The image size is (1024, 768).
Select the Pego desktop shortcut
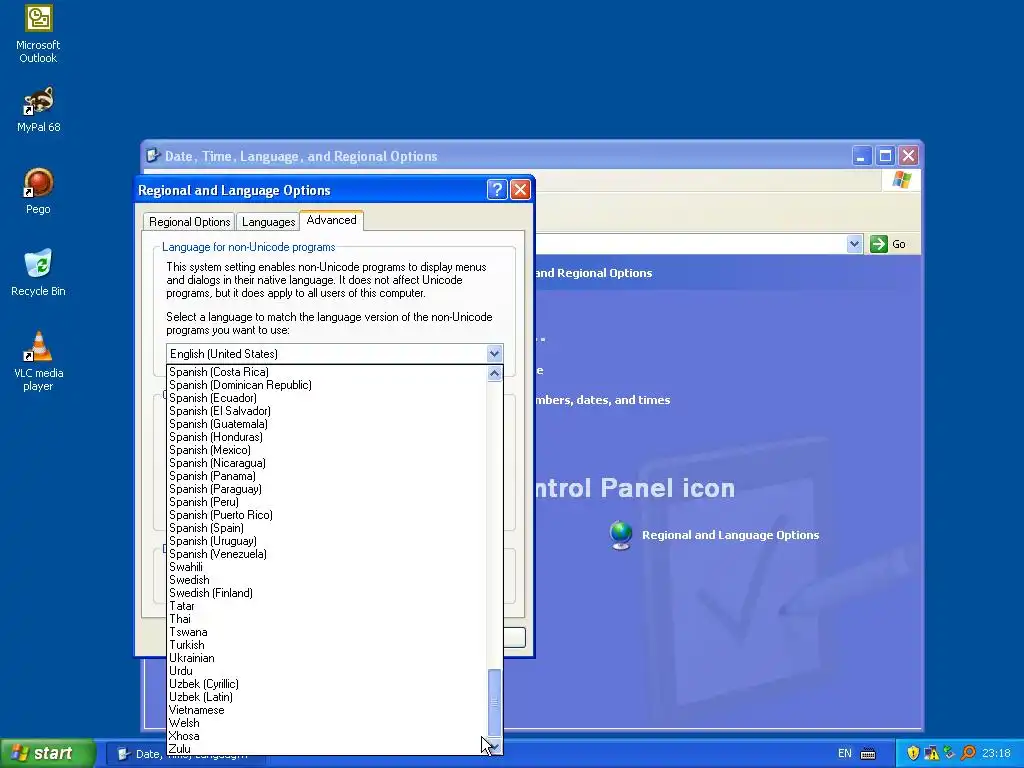38,191
